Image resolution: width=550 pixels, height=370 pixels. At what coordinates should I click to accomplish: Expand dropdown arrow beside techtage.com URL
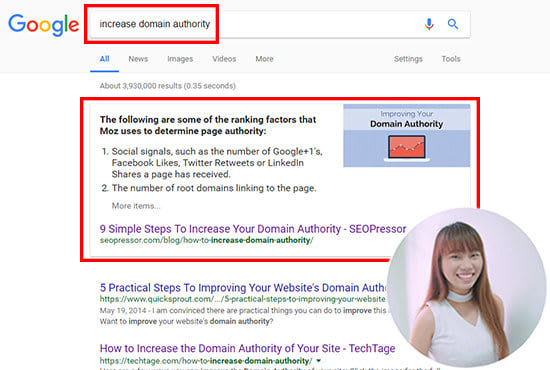(318, 361)
